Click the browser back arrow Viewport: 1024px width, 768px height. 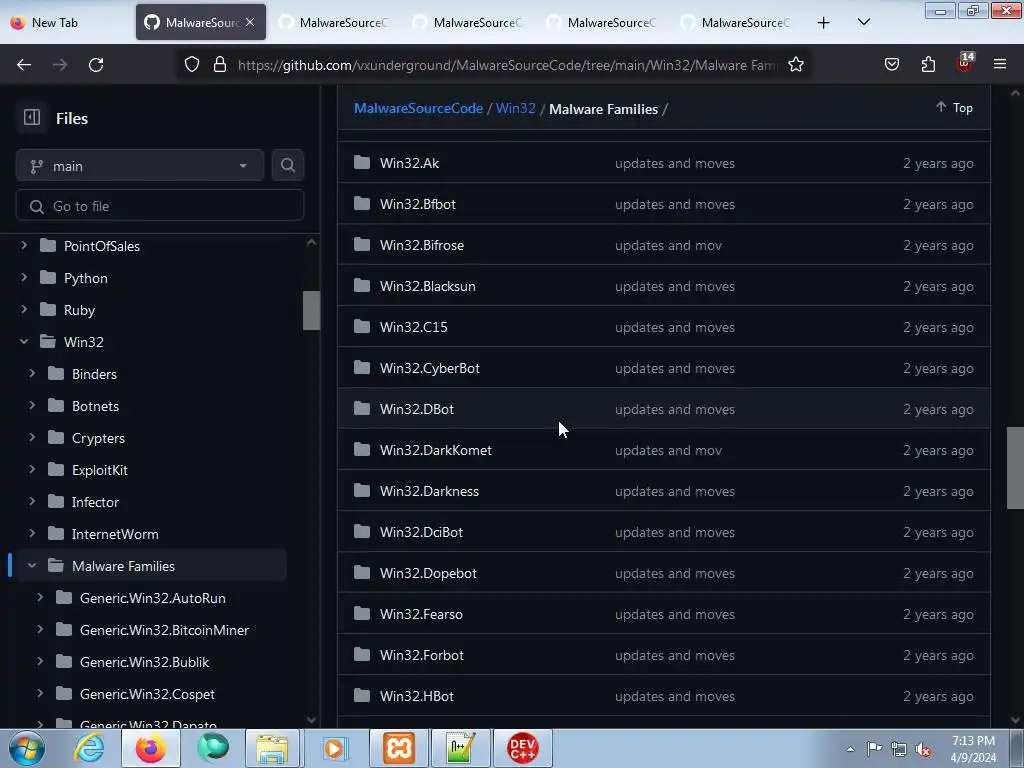24,65
